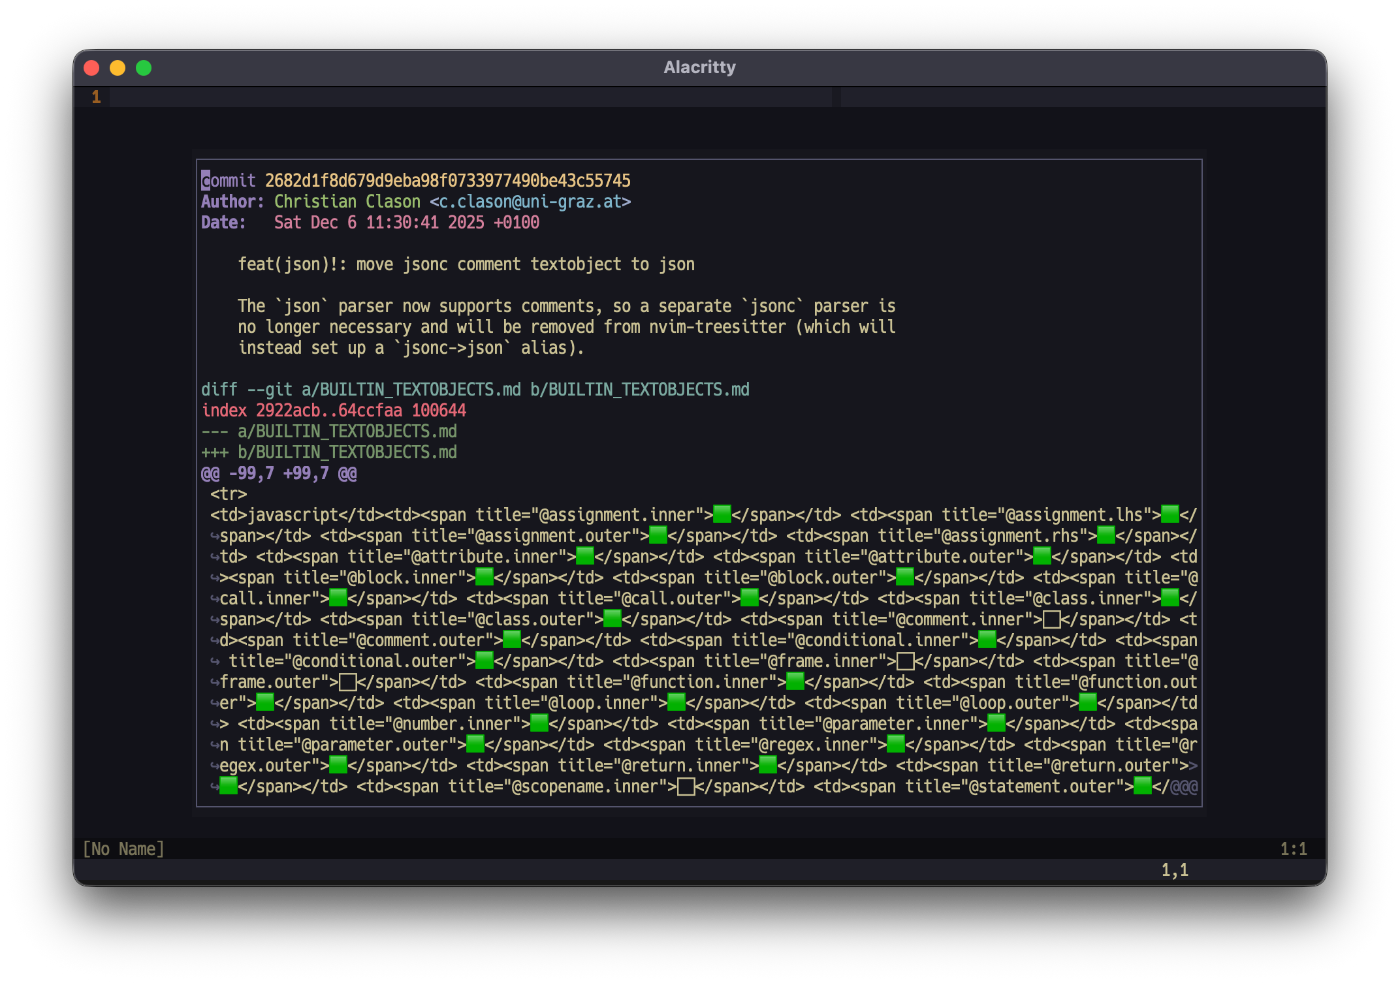Click line starting 'no longer necessary and will'
Image resolution: width=1400 pixels, height=983 pixels.
tap(567, 328)
